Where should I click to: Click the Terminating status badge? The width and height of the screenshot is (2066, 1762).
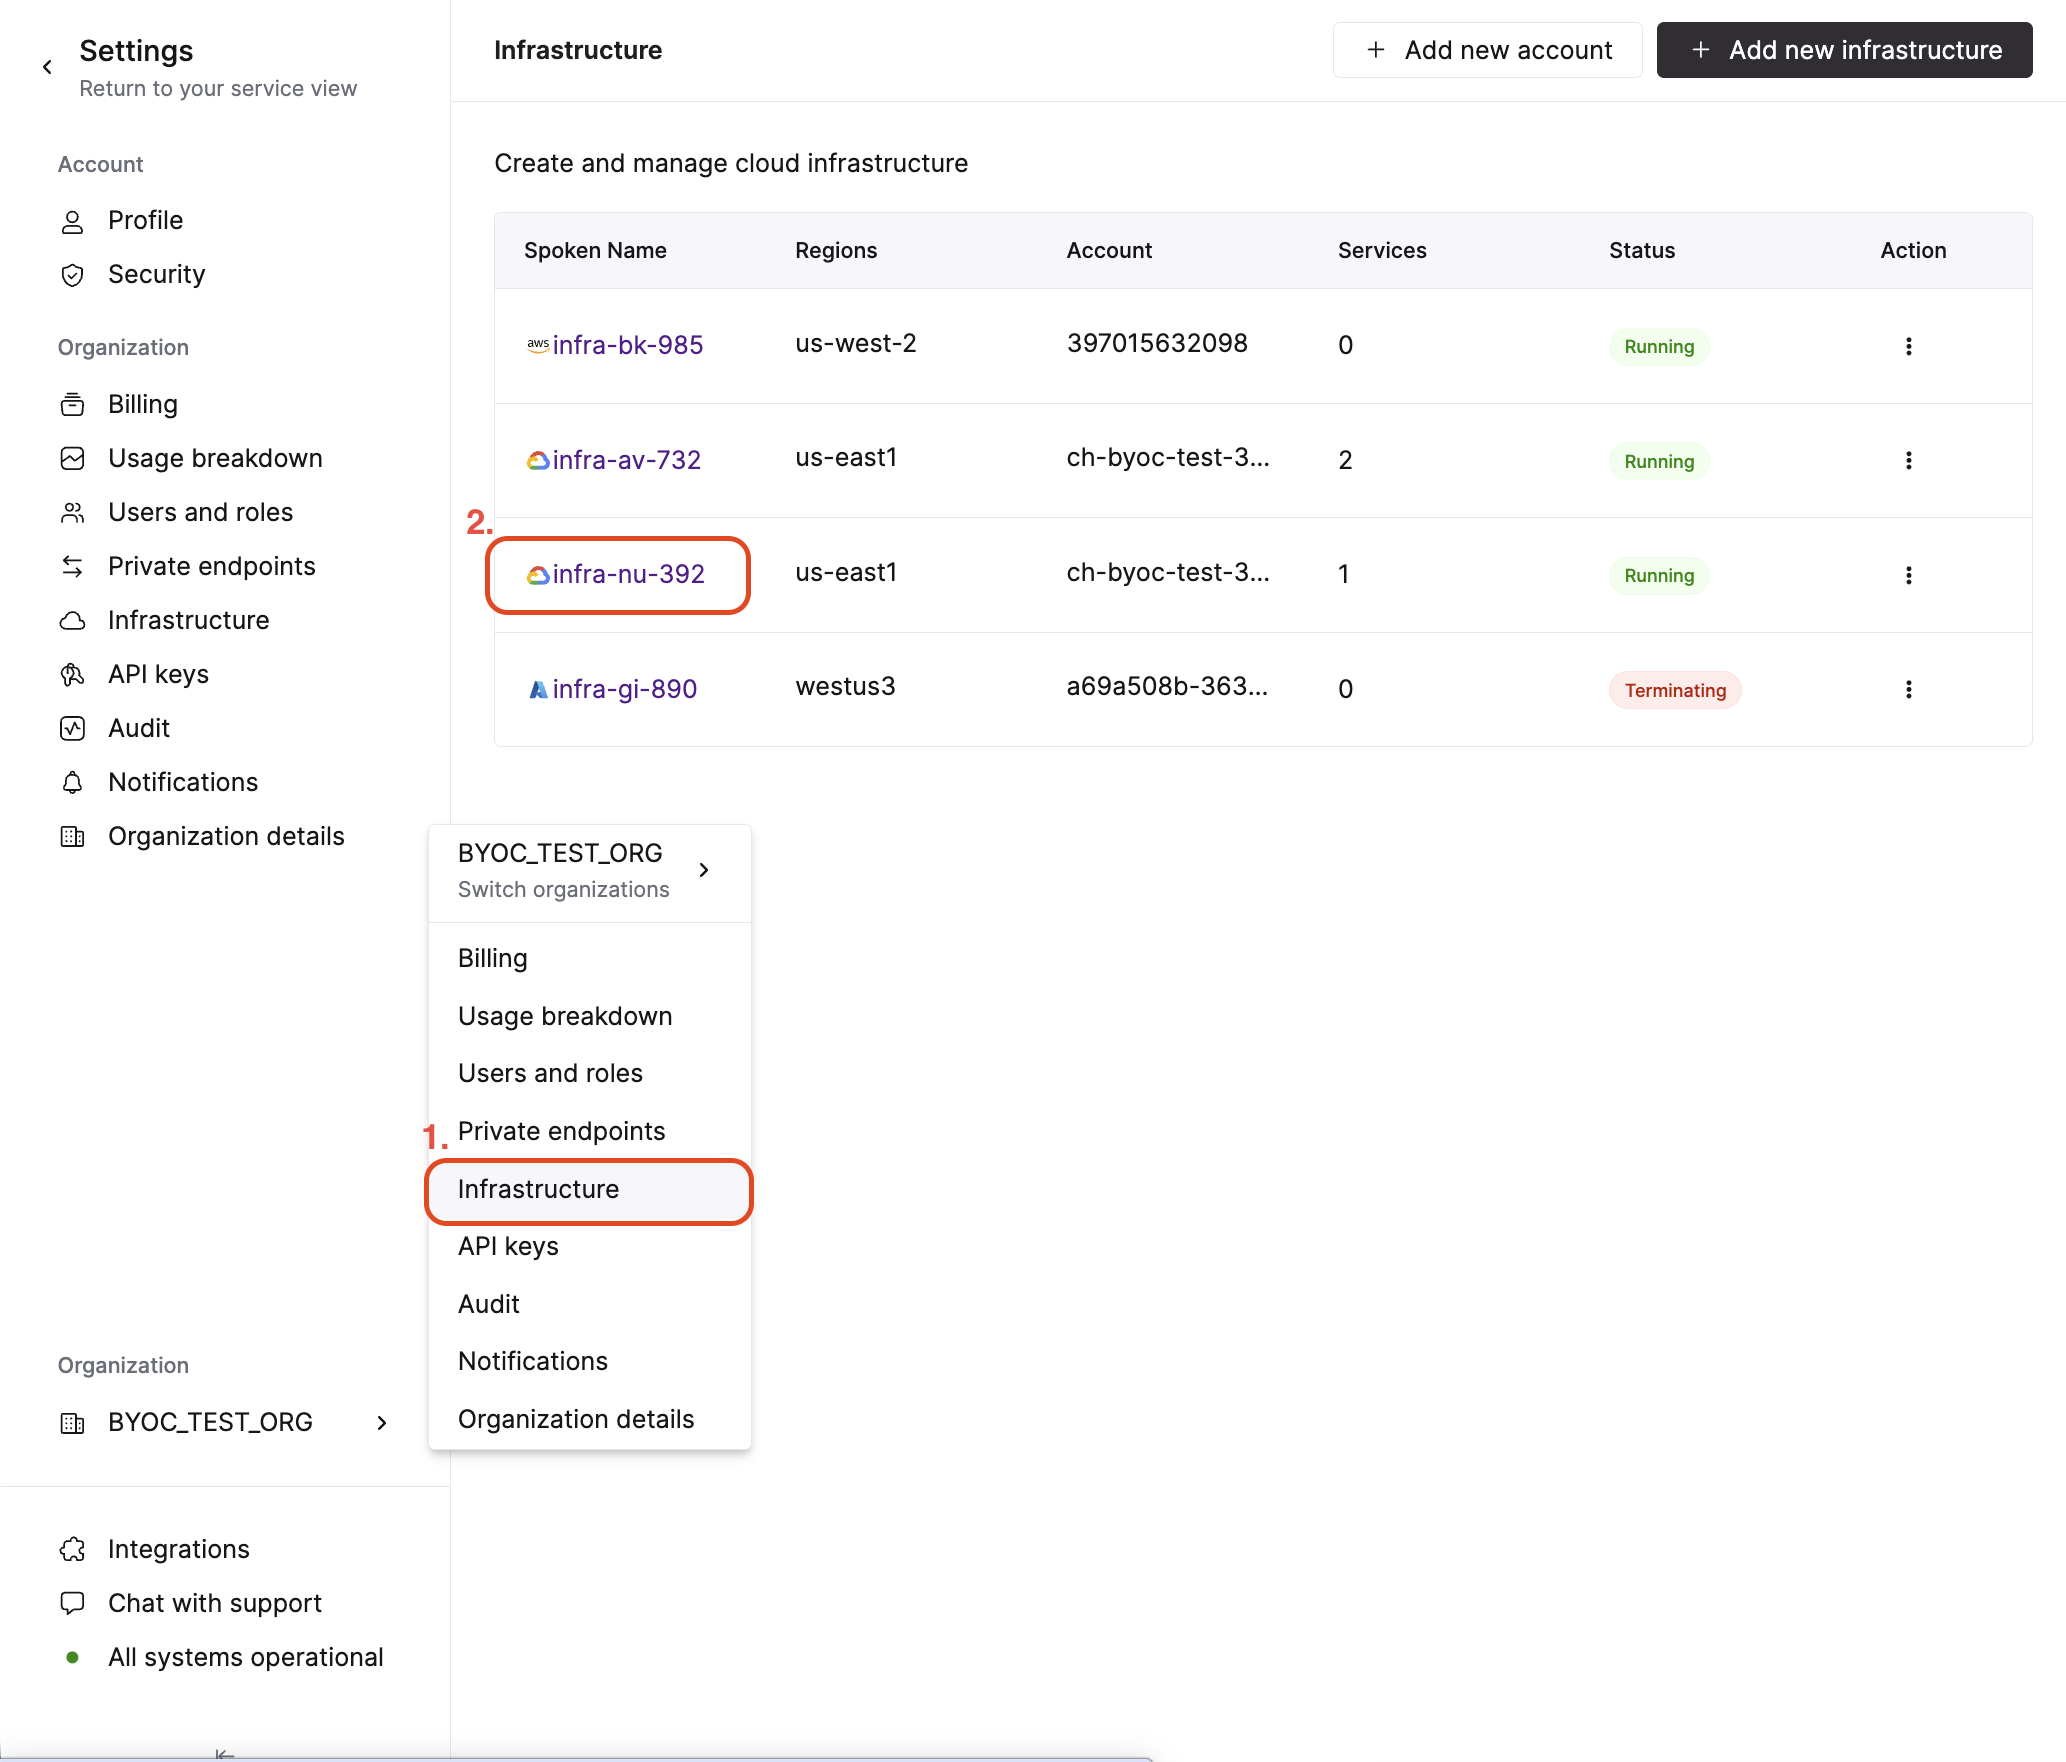point(1674,689)
